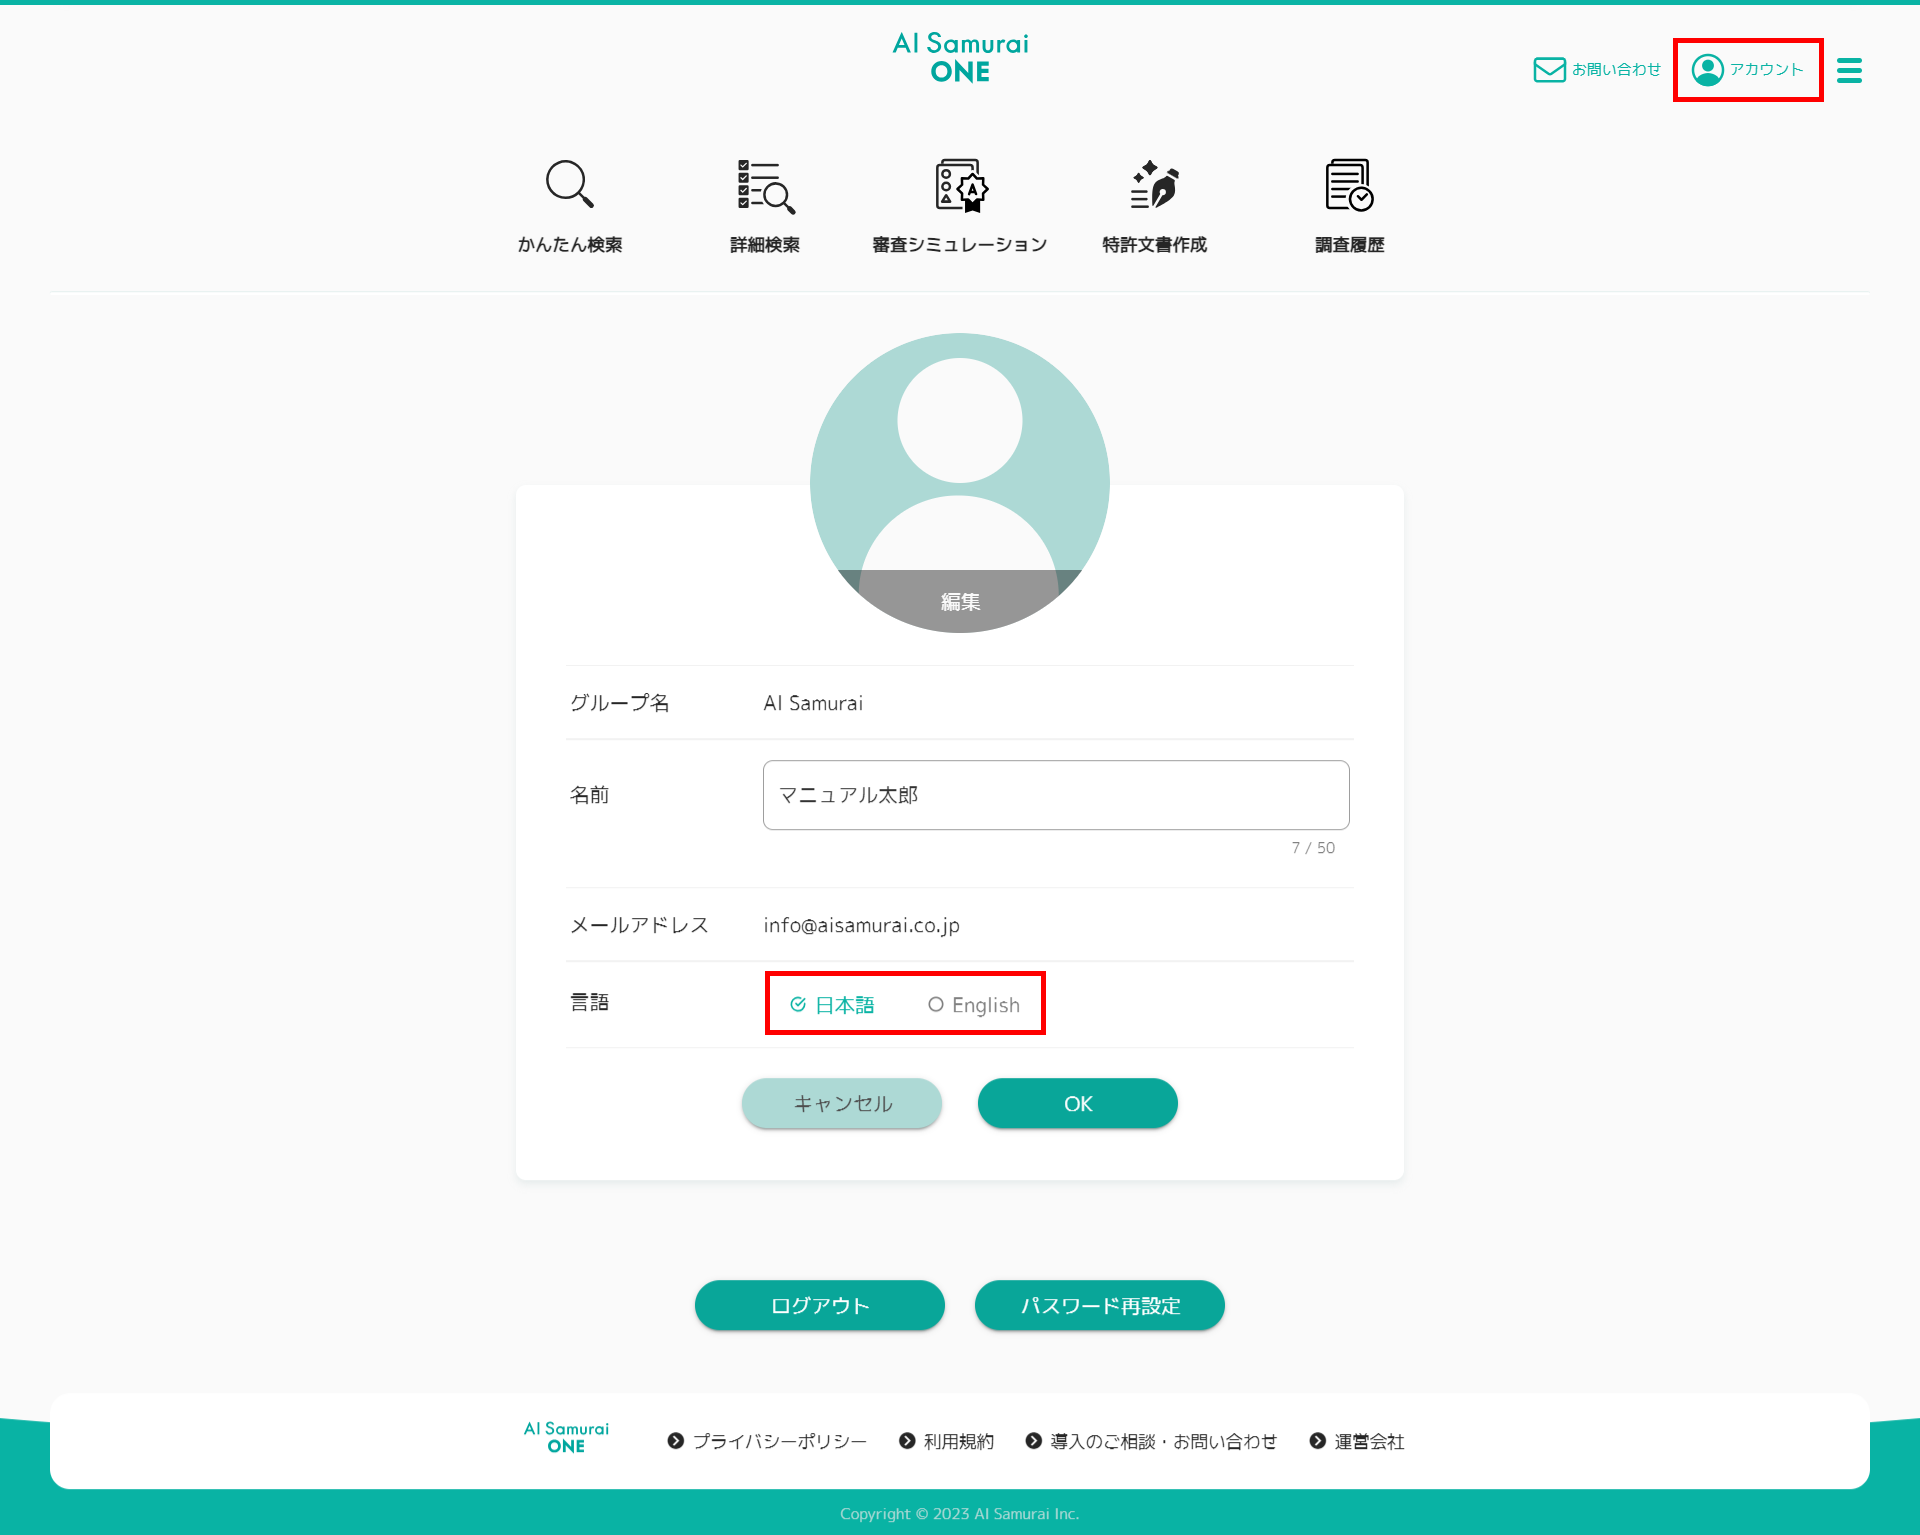The height and width of the screenshot is (1535, 1920).
Task: Open the 審査シミュレーション icon
Action: point(960,186)
